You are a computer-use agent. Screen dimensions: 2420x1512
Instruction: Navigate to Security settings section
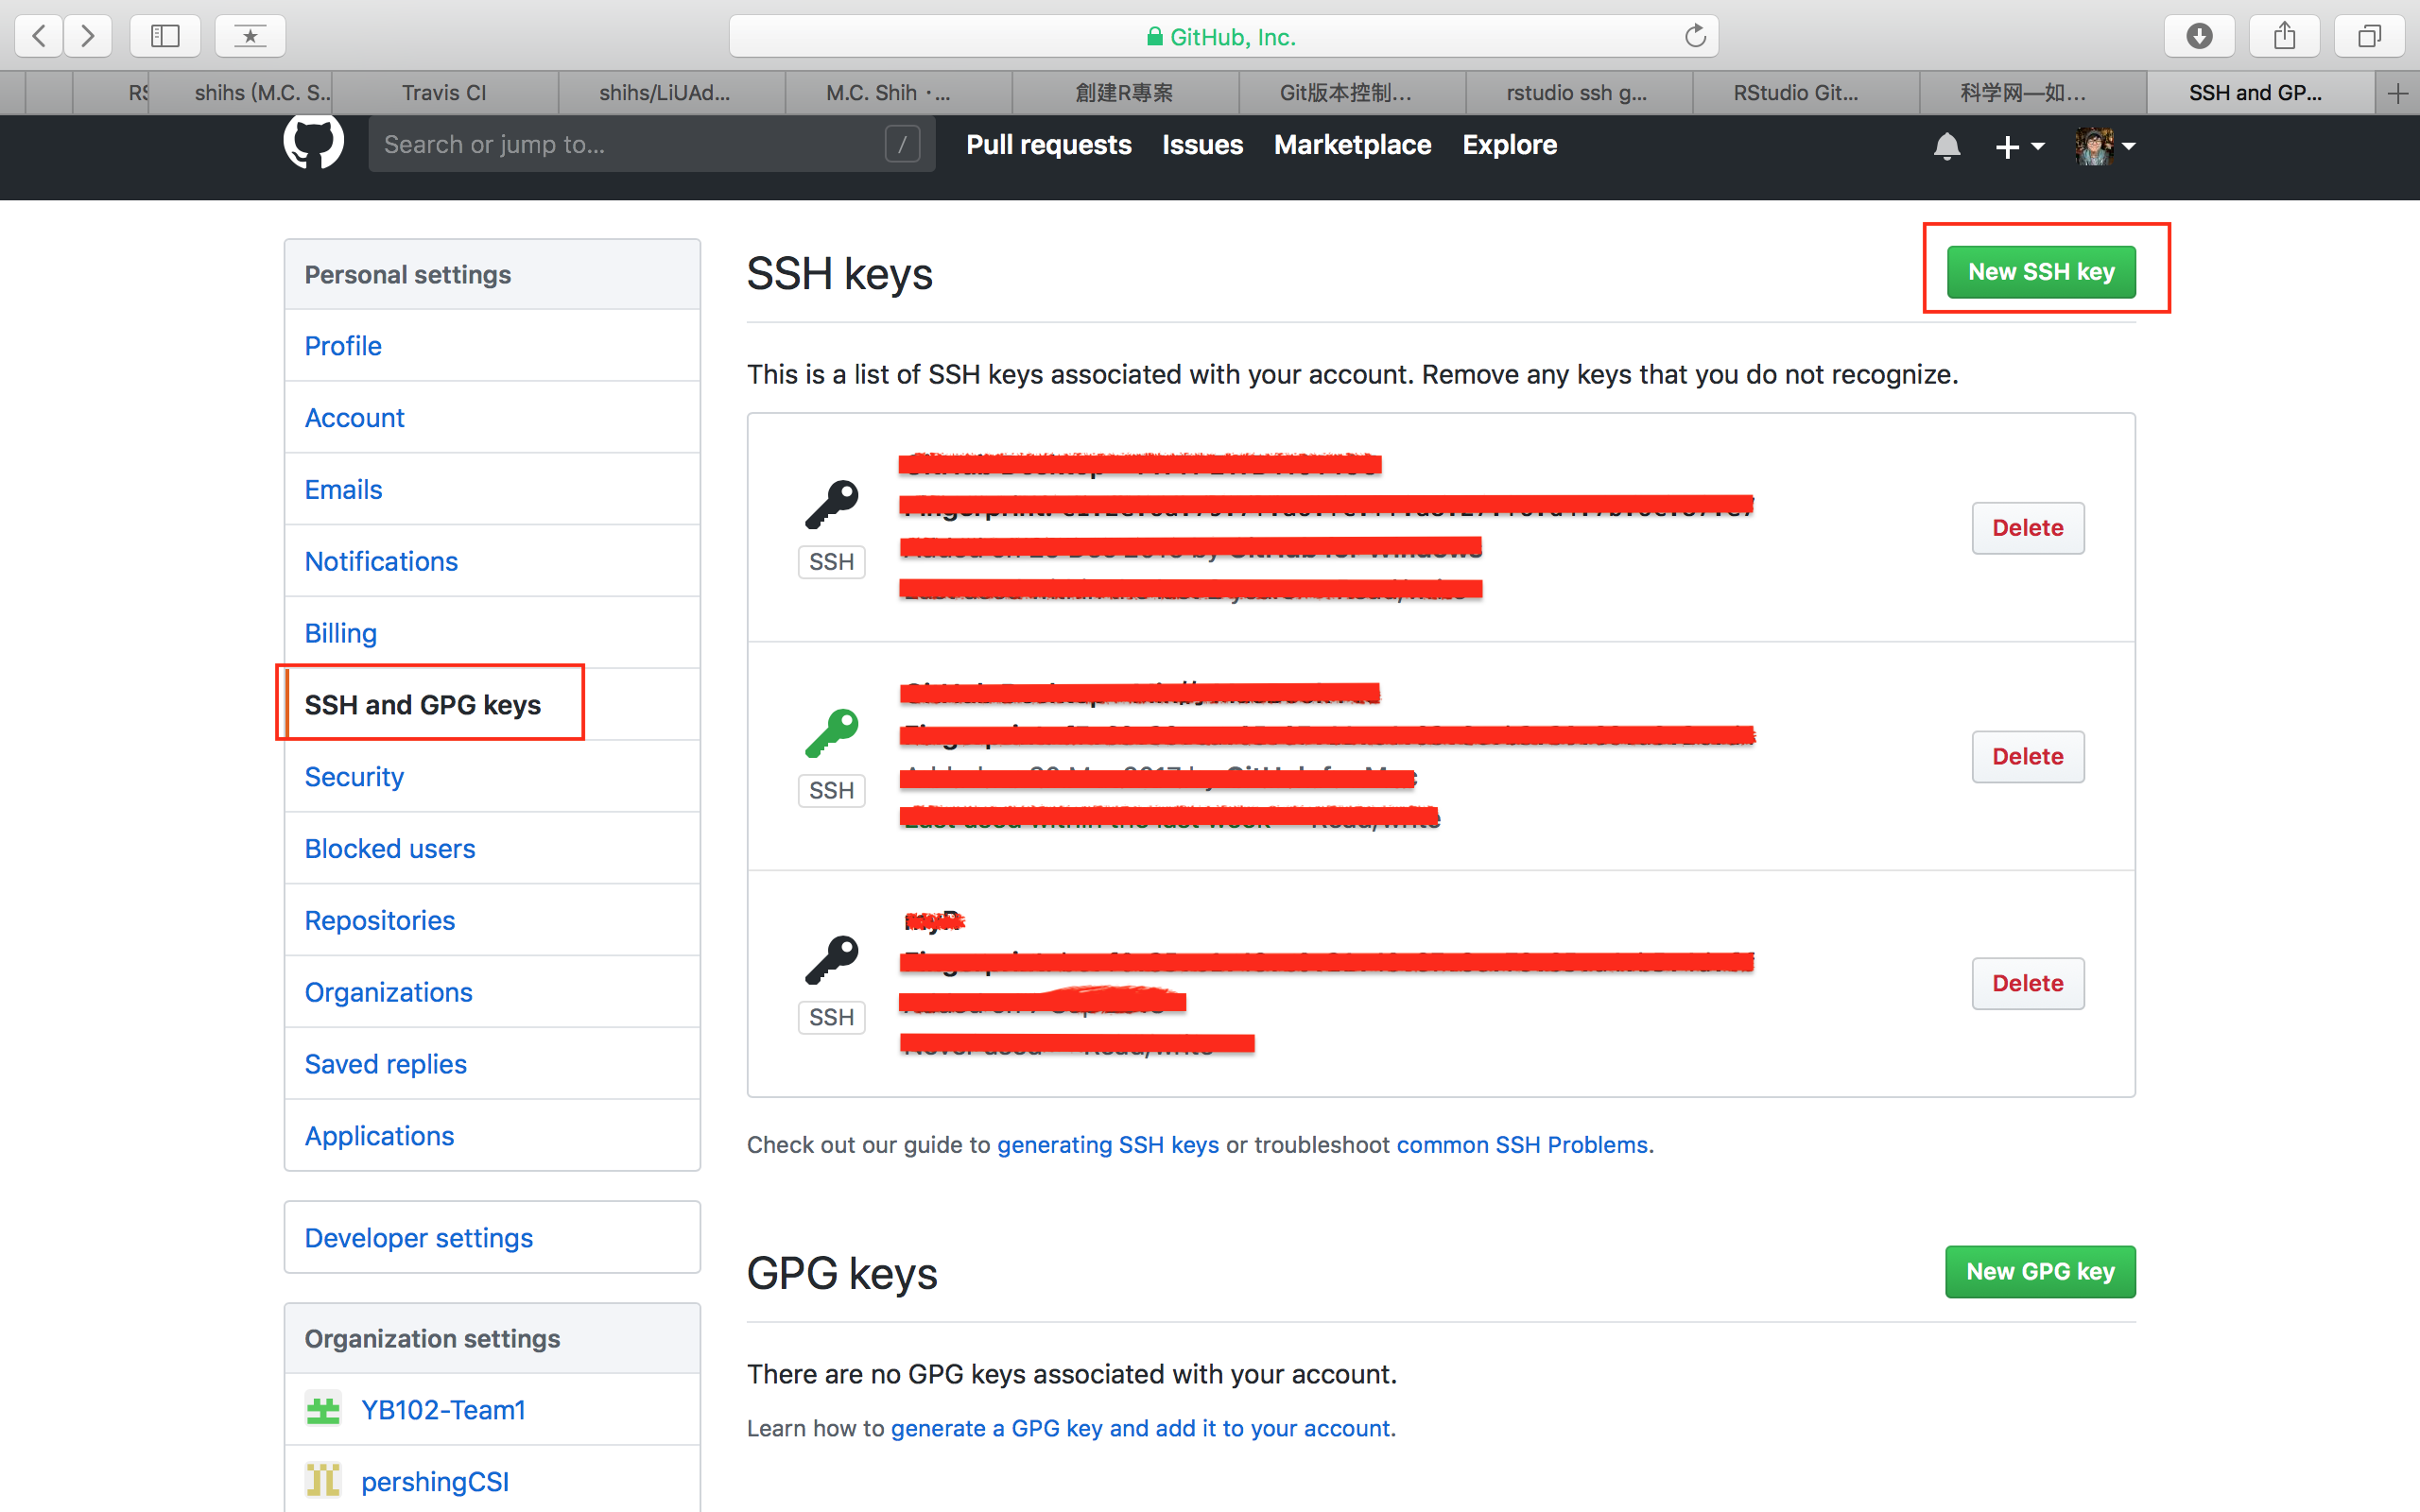pyautogui.click(x=354, y=773)
